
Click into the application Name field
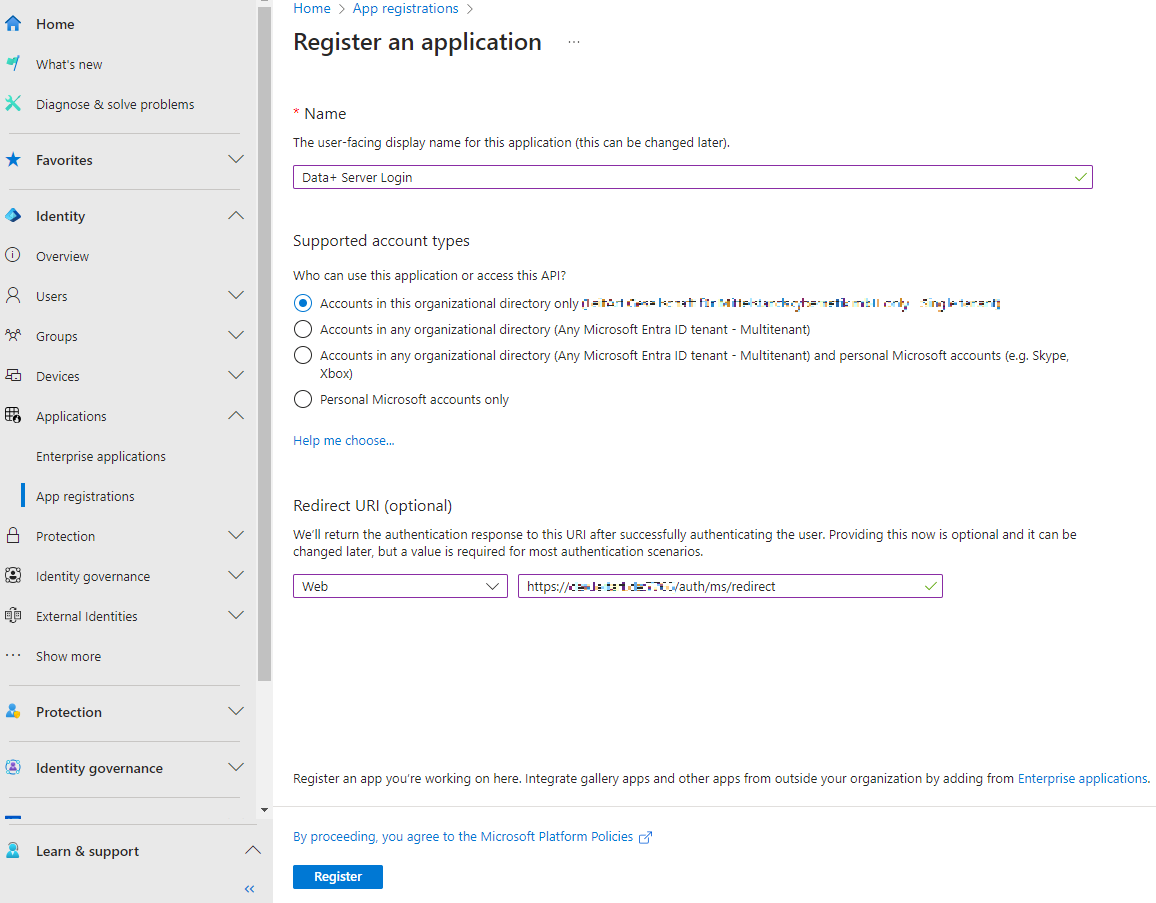(x=693, y=177)
